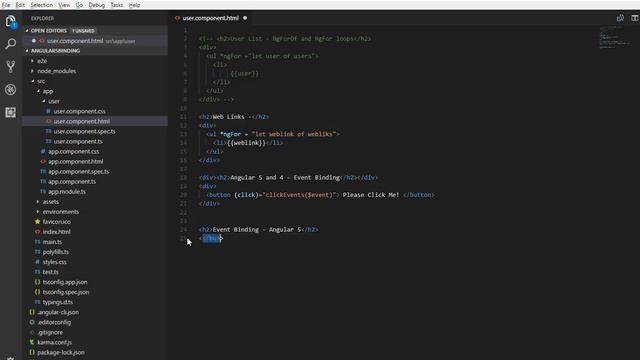Image resolution: width=640 pixels, height=360 pixels.
Task: Click the unsaved dot on user.component.html tab
Action: (245, 18)
